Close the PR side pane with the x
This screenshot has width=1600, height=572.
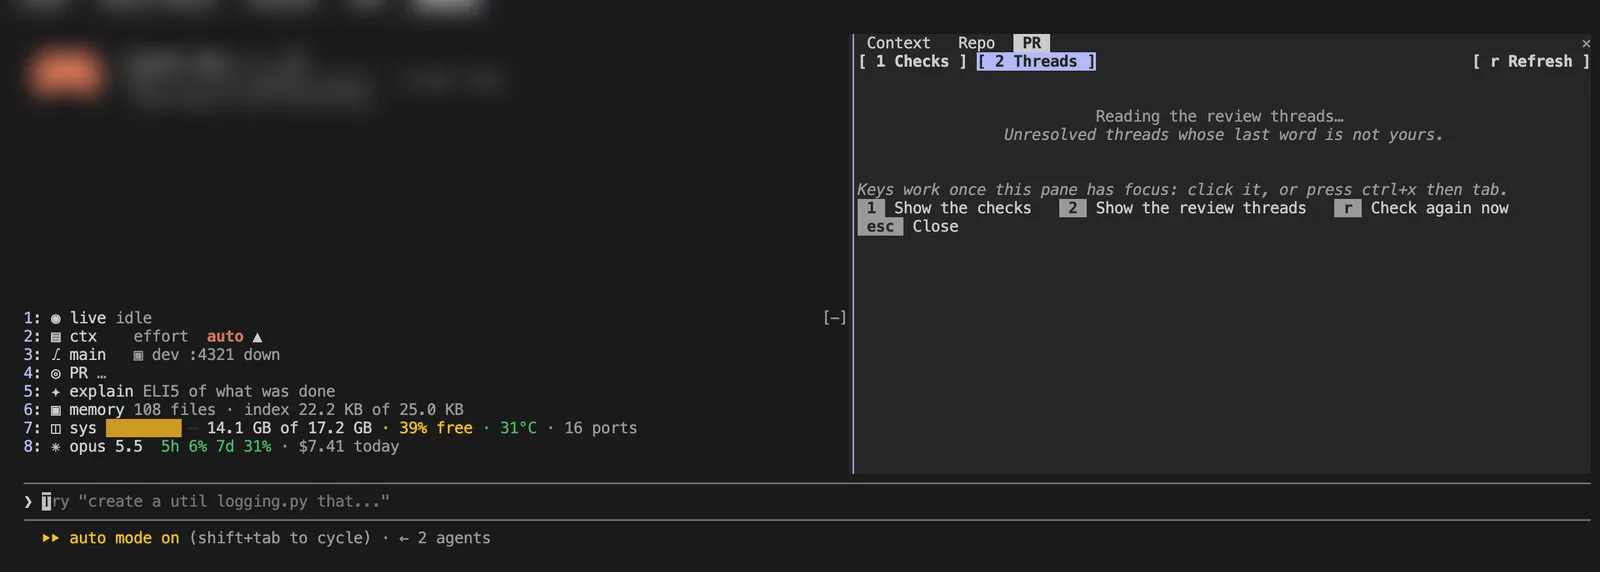[x=1586, y=43]
